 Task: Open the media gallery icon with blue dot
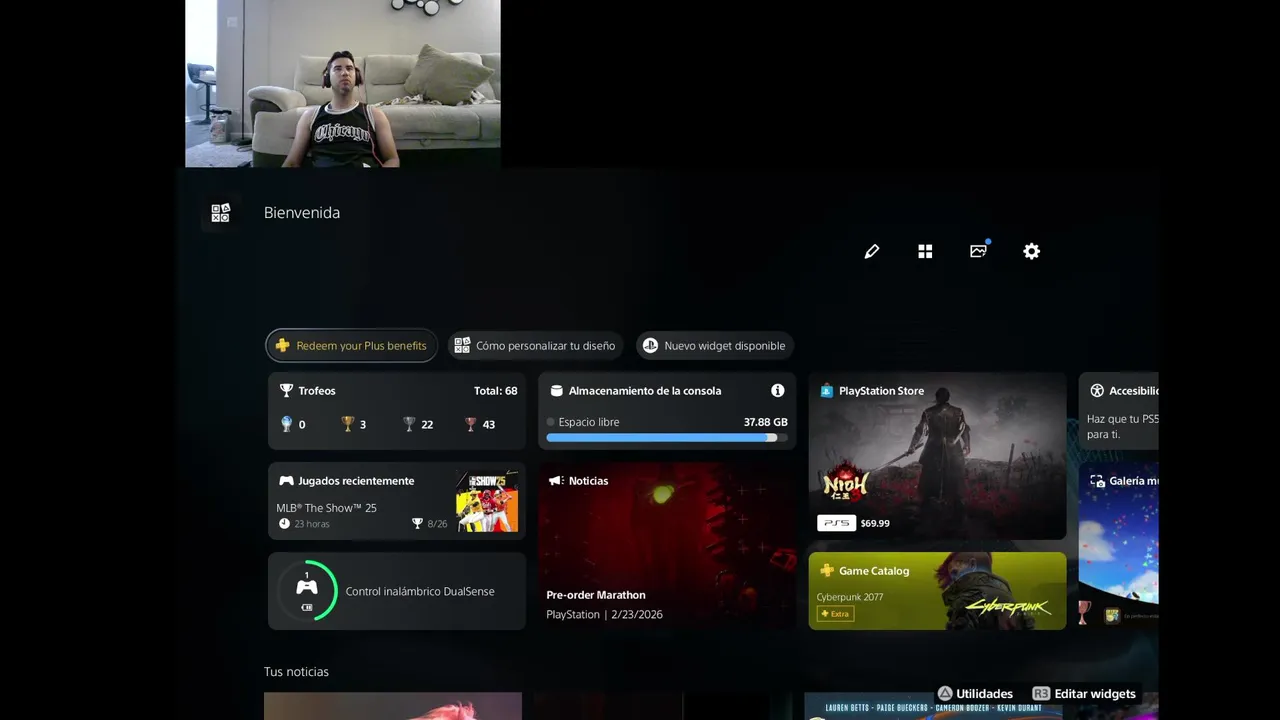click(x=979, y=250)
